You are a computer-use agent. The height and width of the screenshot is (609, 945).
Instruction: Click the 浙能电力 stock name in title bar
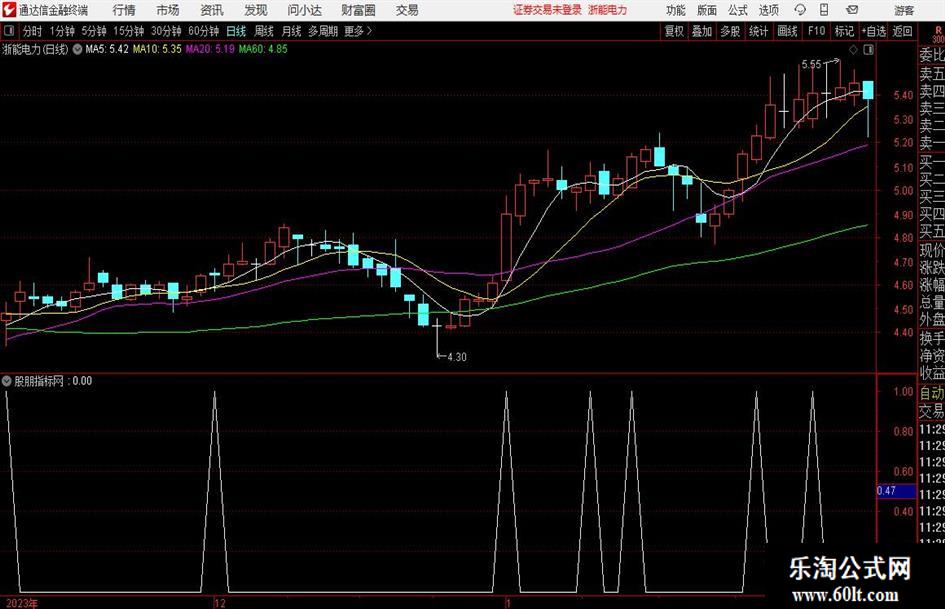(608, 10)
